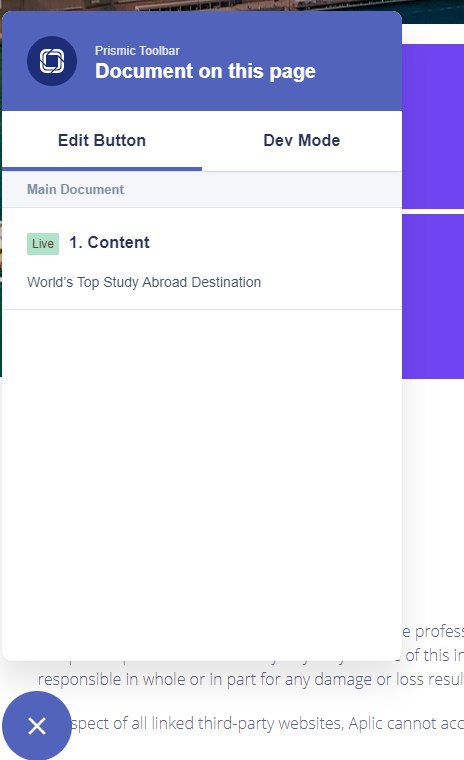This screenshot has width=464, height=760.
Task: Open the '1. Content' document entry
Action: coord(202,259)
